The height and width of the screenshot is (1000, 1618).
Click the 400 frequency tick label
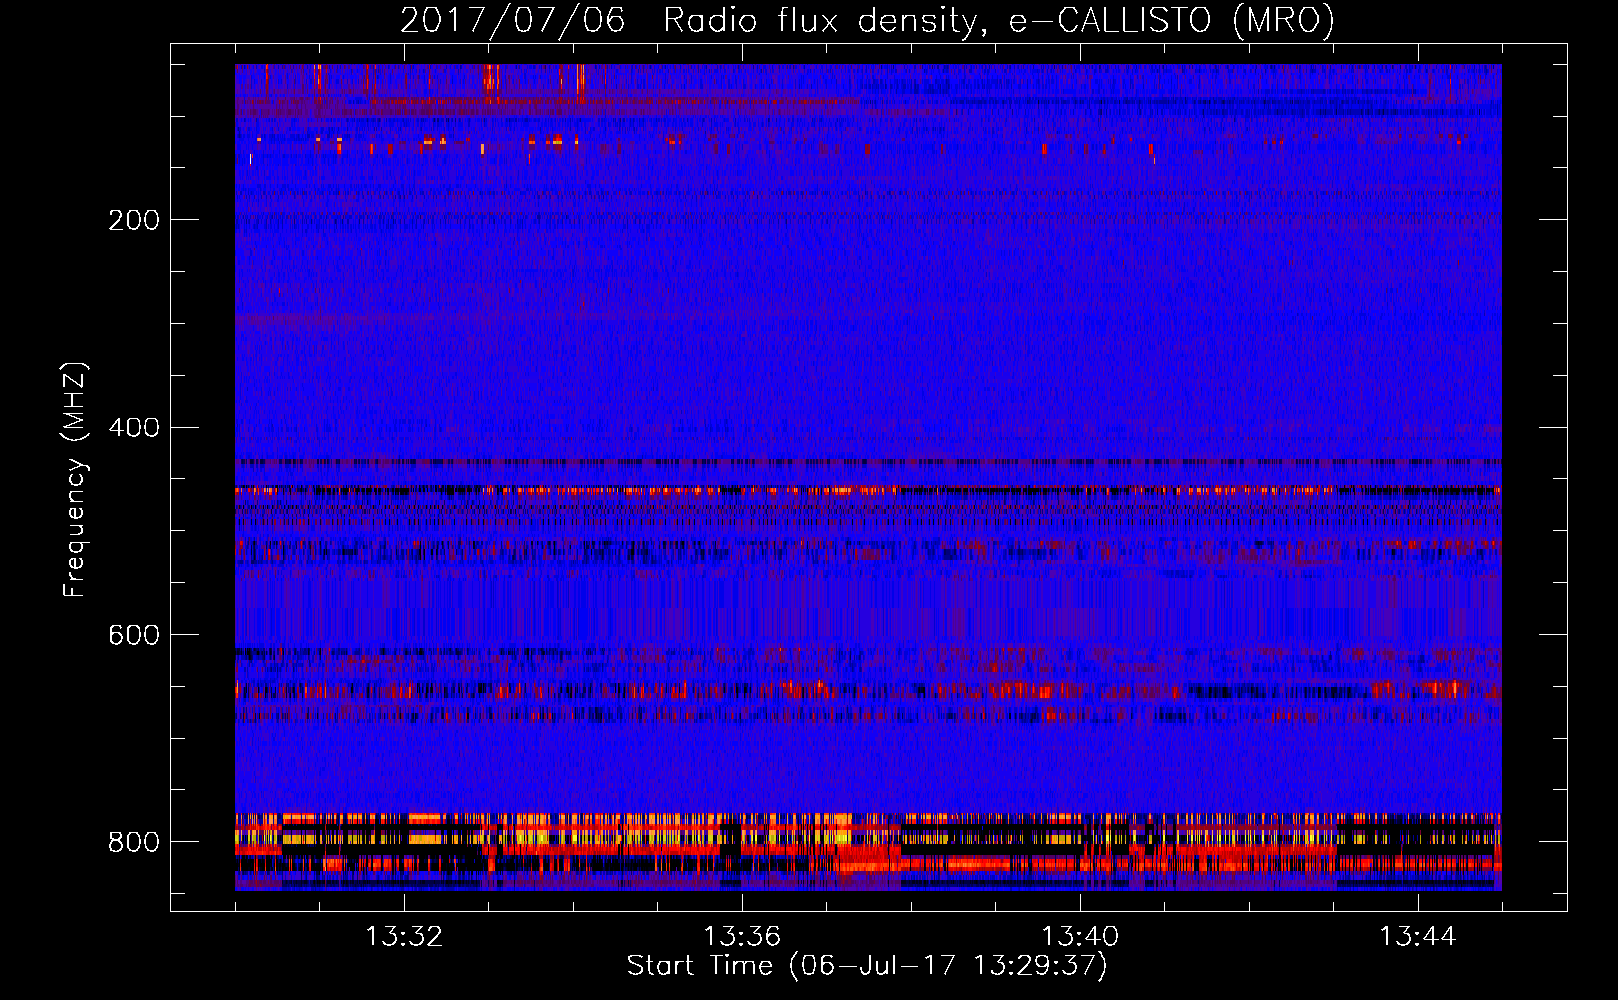point(134,428)
